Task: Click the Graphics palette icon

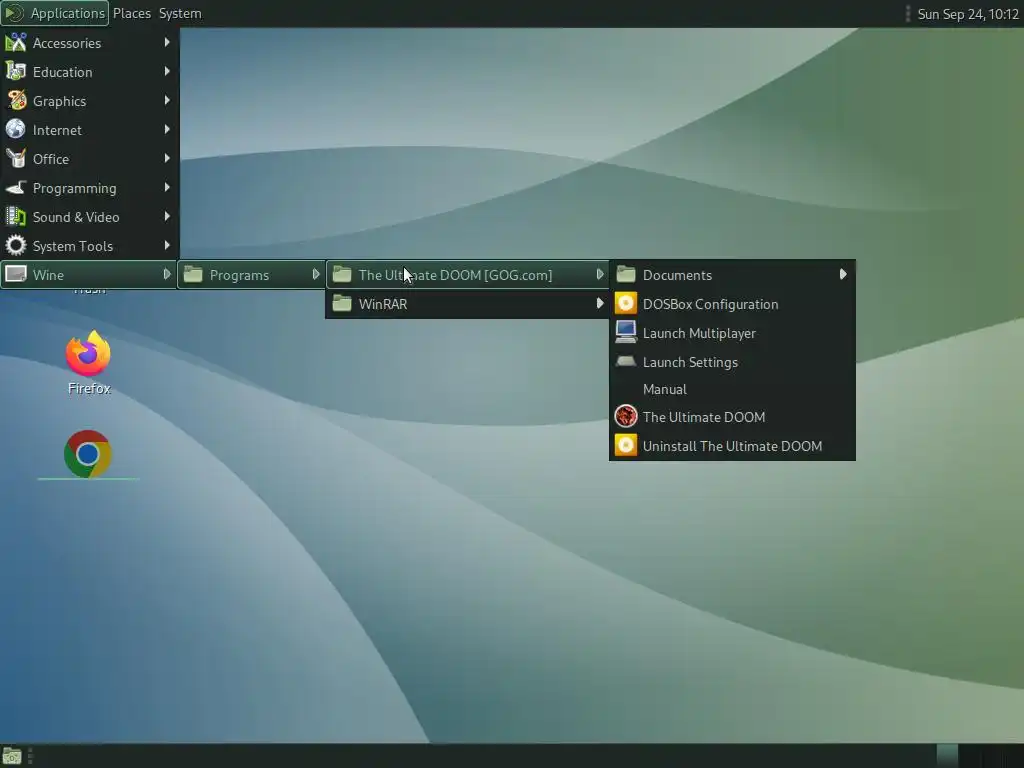Action: [16, 101]
